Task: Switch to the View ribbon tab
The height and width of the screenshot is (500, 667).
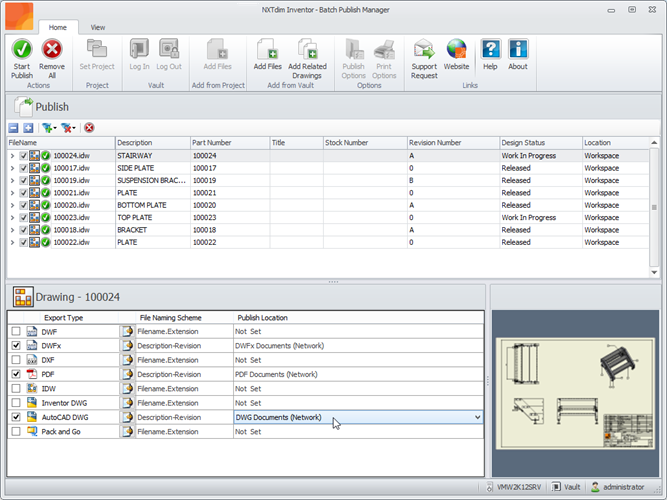Action: (x=97, y=27)
